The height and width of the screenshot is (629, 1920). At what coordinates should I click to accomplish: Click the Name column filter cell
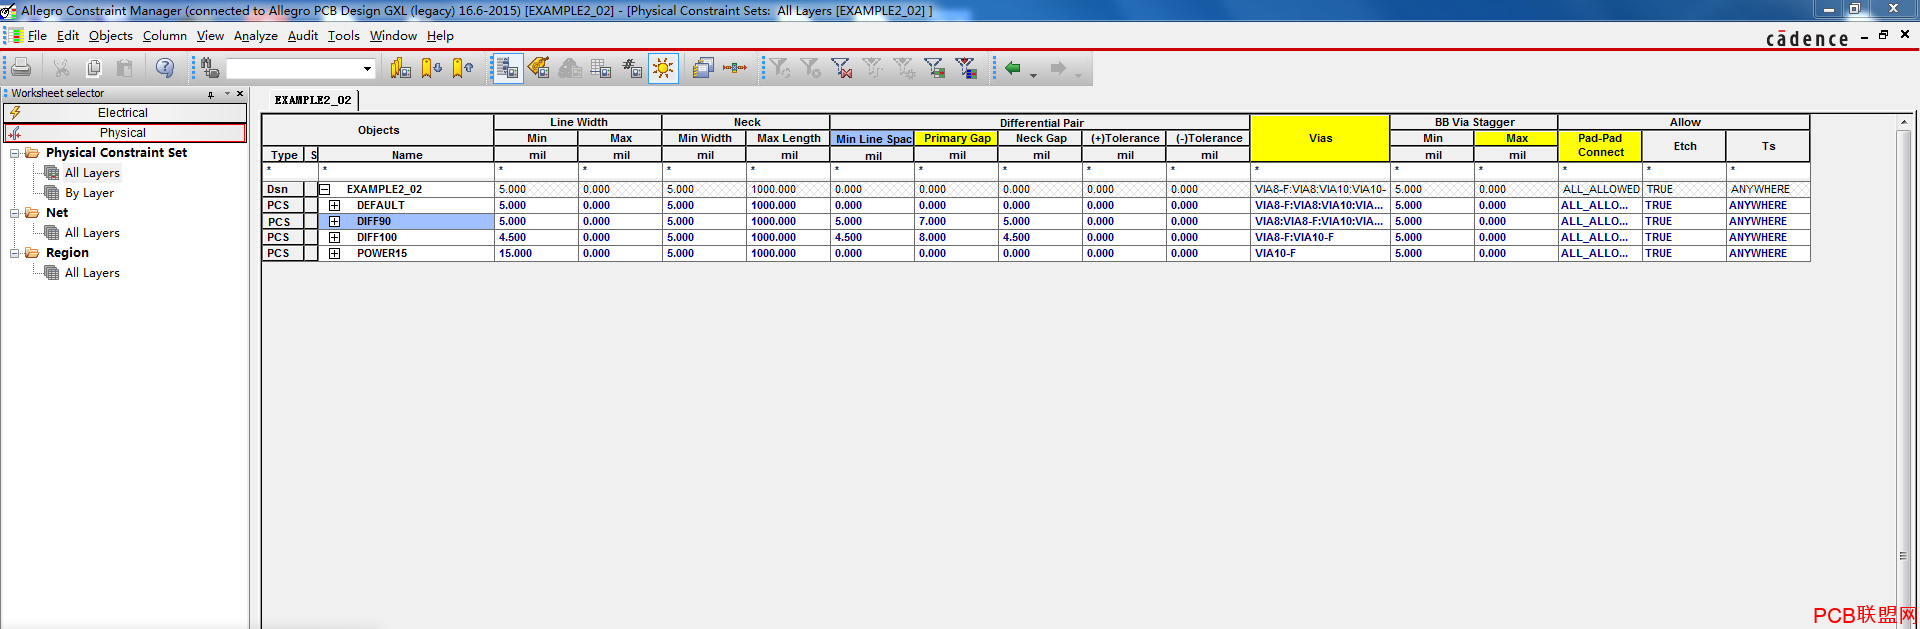tap(406, 170)
